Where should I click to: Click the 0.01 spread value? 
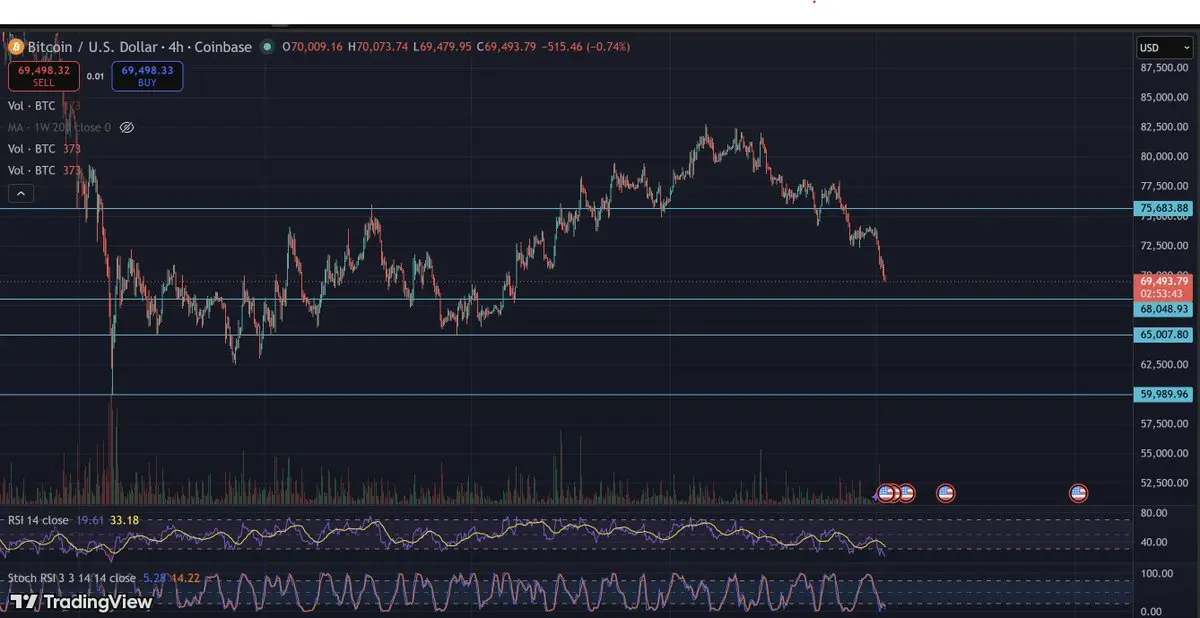pyautogui.click(x=95, y=76)
